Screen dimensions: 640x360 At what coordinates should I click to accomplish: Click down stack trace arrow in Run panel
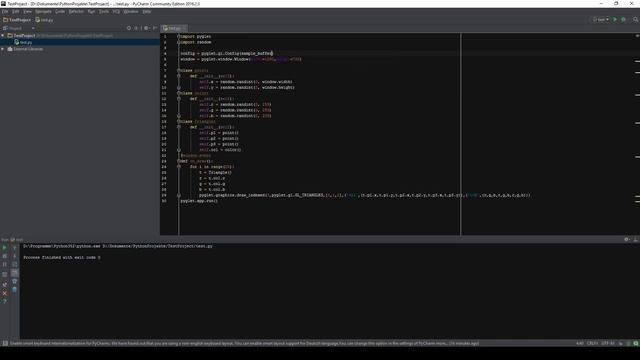14,256
